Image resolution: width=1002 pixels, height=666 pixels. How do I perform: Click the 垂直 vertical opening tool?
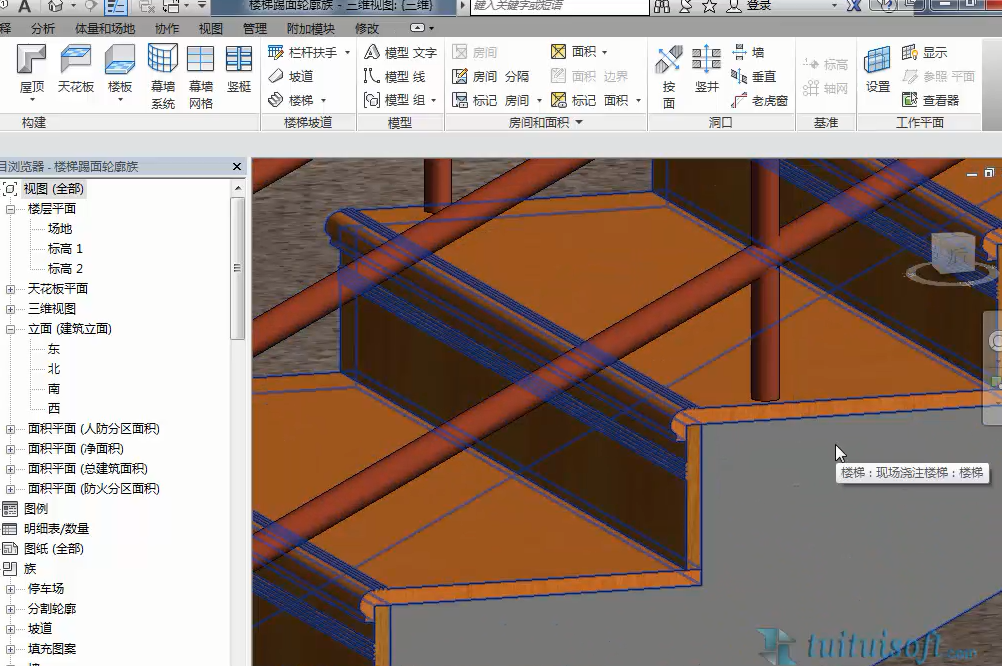pyautogui.click(x=753, y=77)
